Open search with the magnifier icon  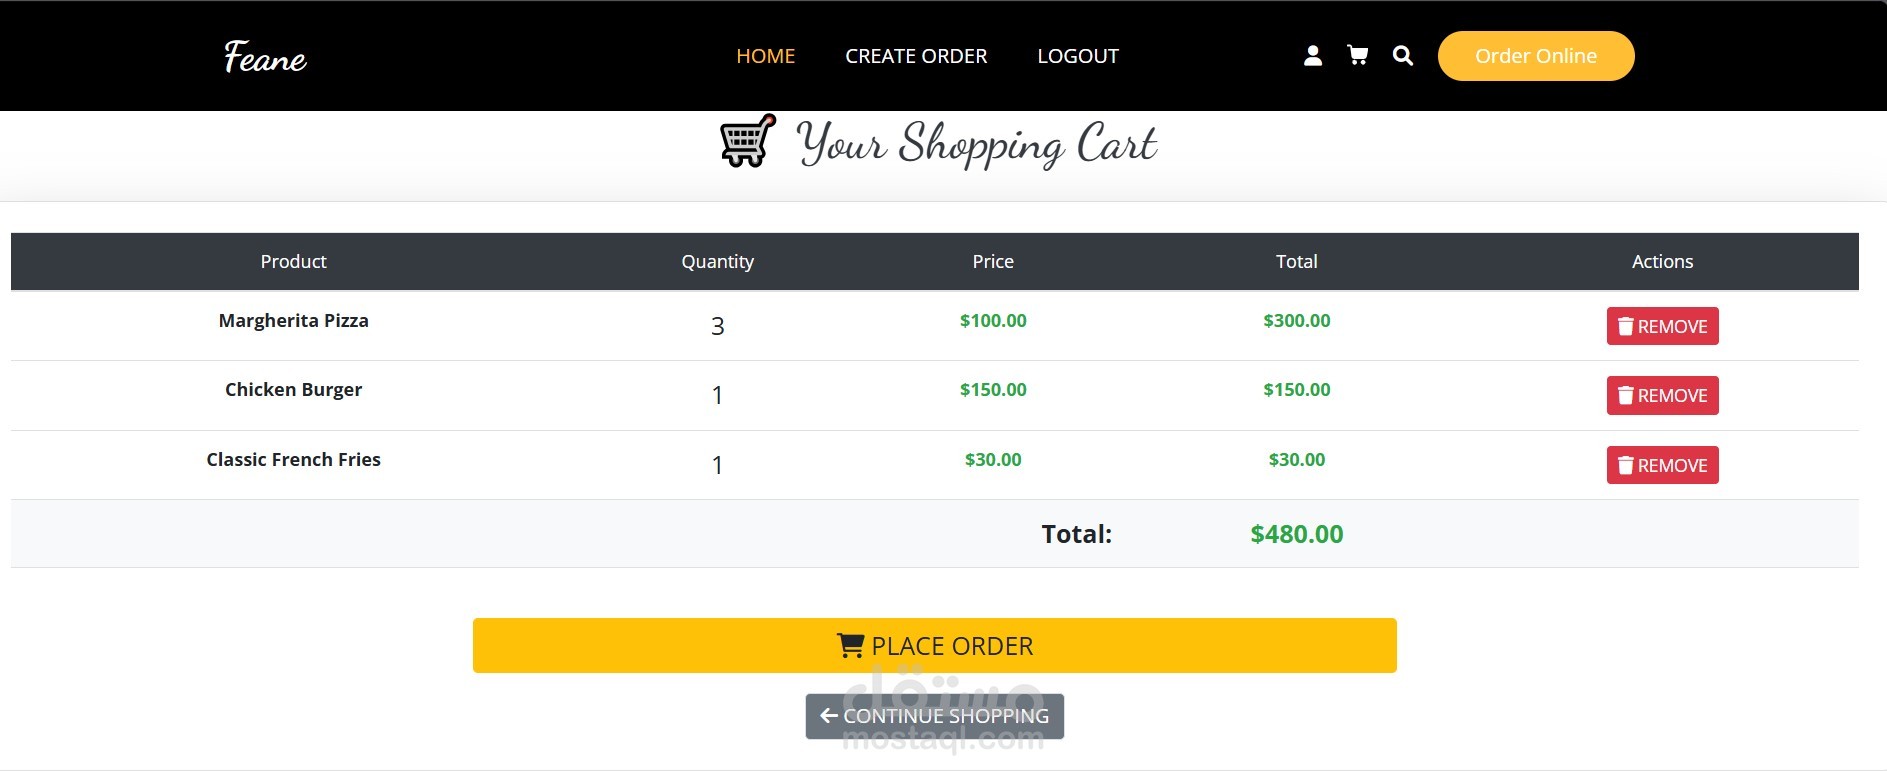click(1403, 56)
